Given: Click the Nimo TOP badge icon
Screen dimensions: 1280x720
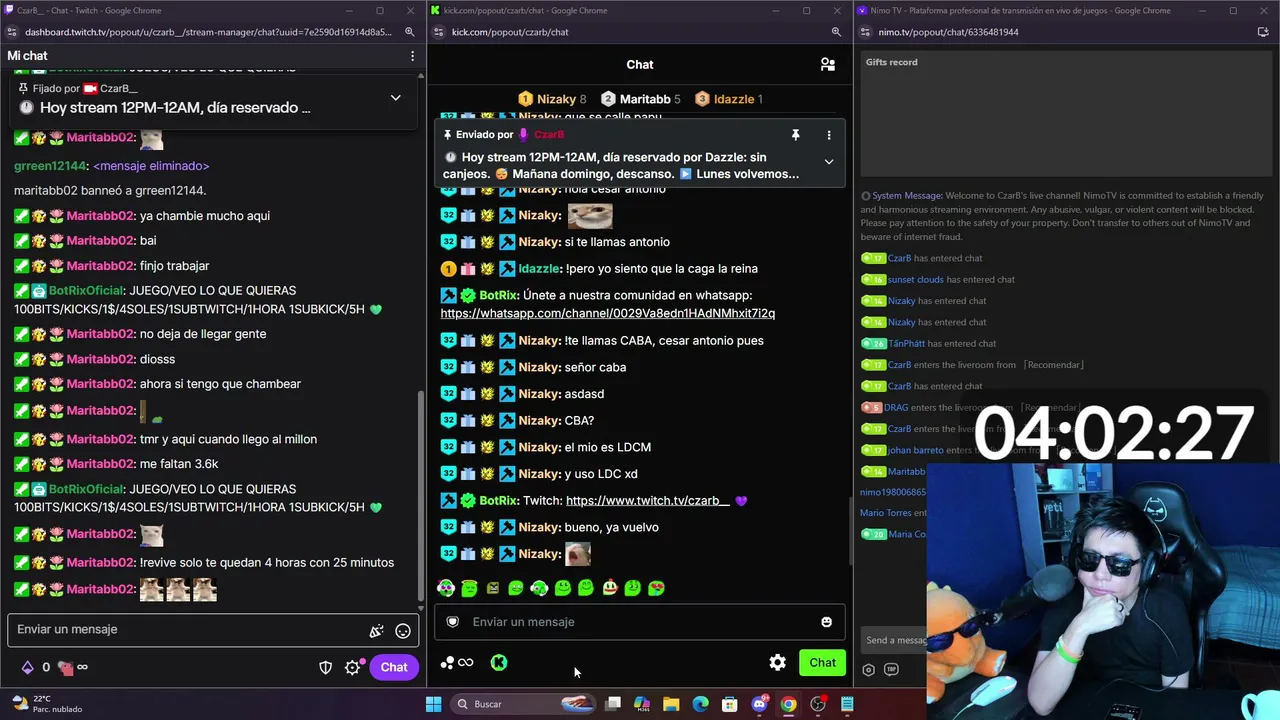Looking at the screenshot, I should (891, 670).
